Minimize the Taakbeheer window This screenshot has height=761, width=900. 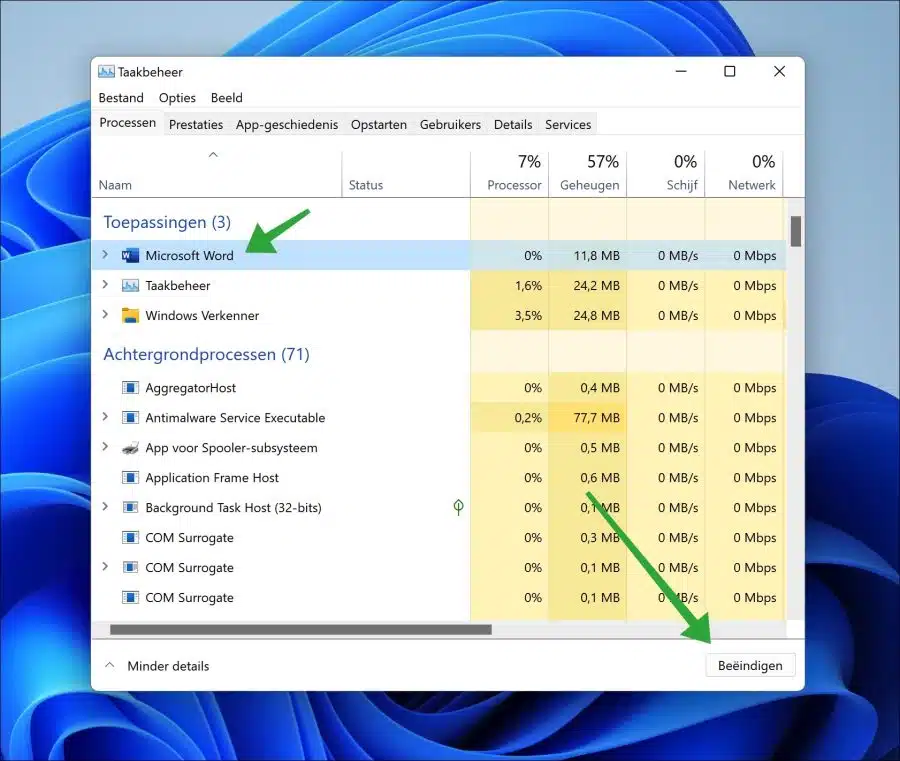[681, 71]
